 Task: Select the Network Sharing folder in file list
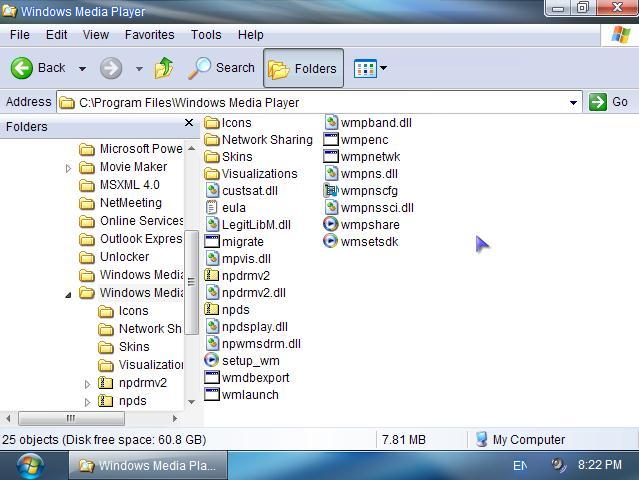(x=258, y=140)
